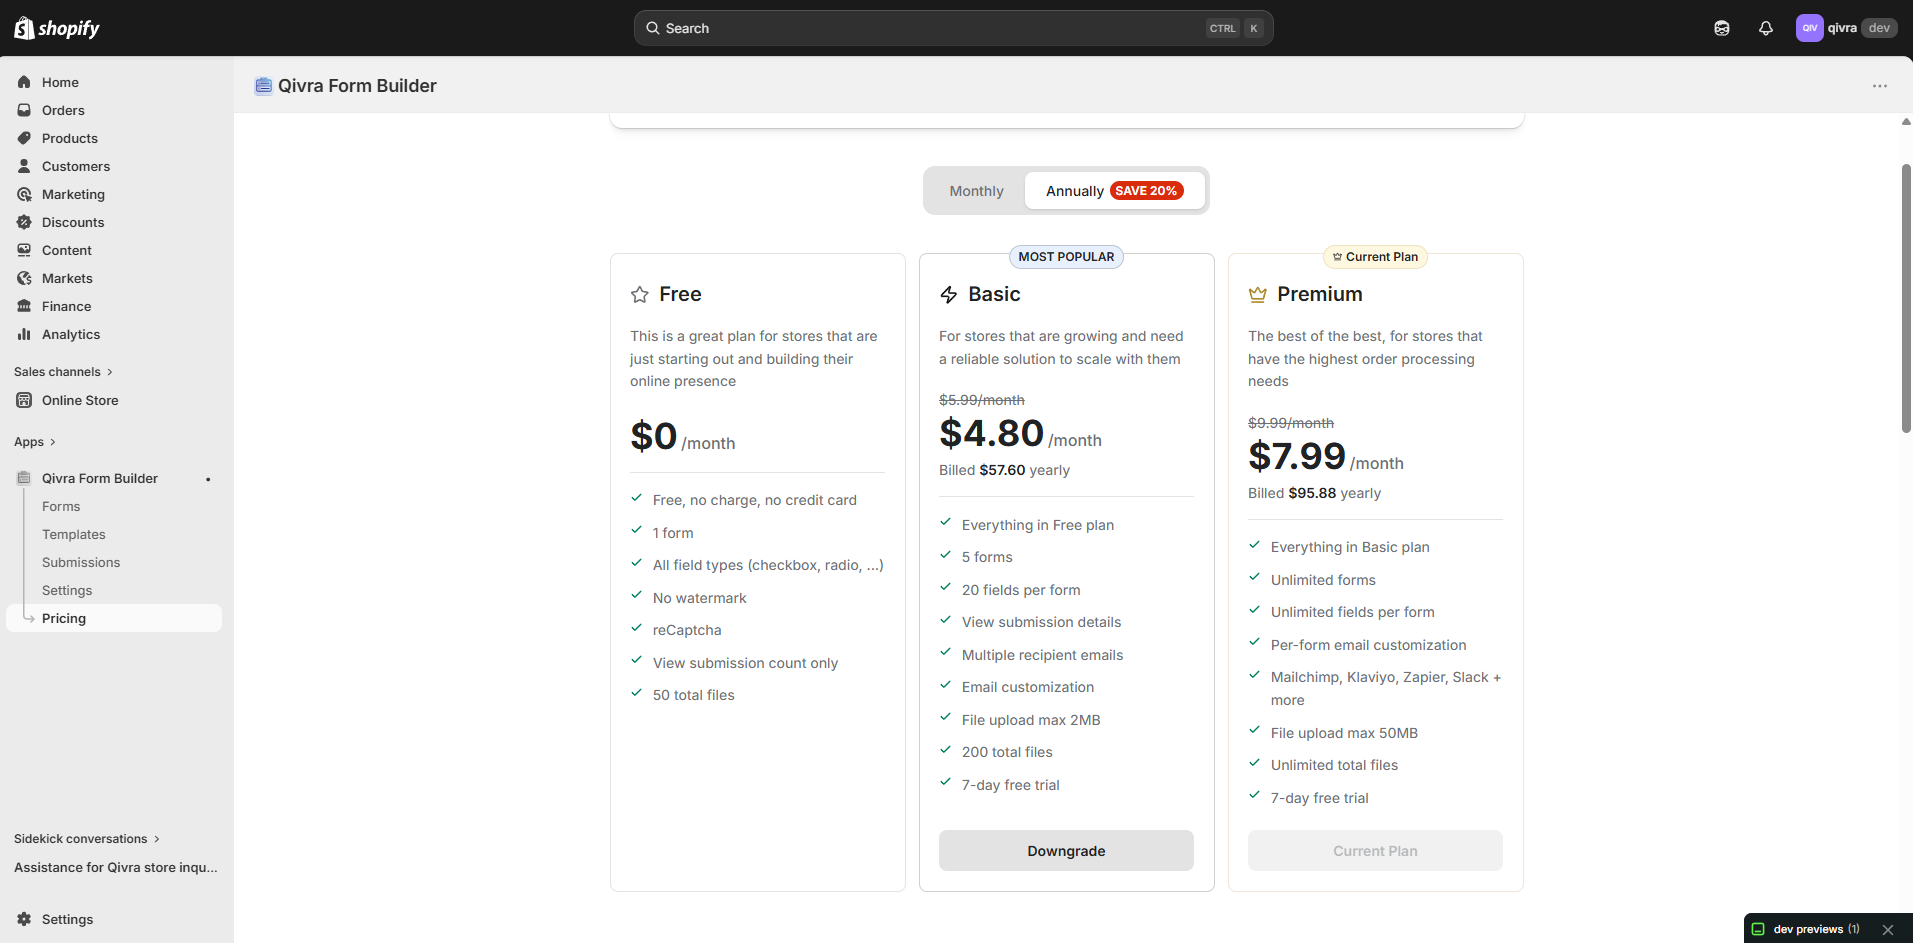Click 'Unlimited forms' feature text
The image size is (1913, 943).
coord(1323,580)
